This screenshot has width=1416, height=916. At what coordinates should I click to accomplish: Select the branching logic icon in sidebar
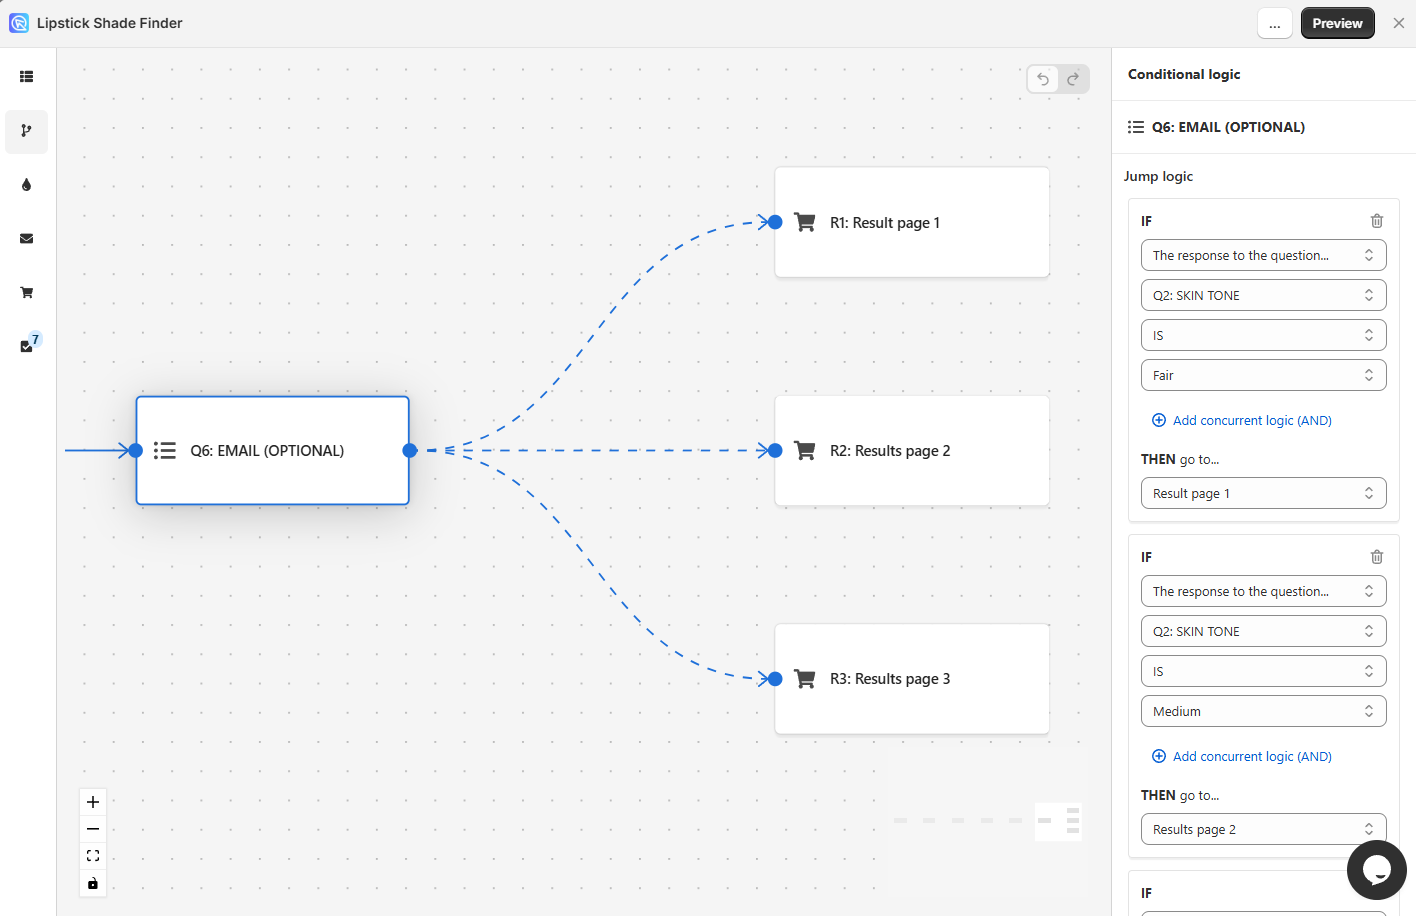pos(27,131)
